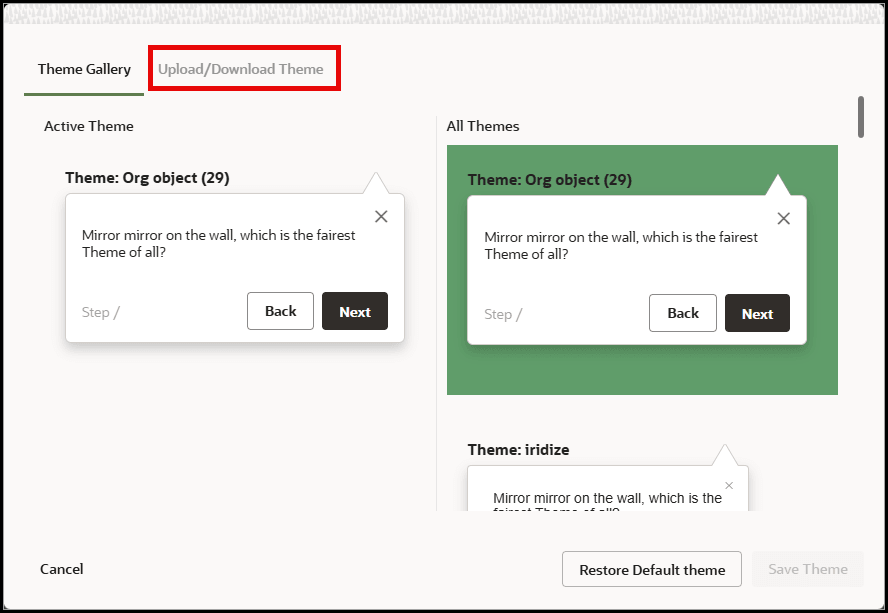The image size is (888, 613).
Task: Click Back inside the green Org object popup
Action: point(683,313)
